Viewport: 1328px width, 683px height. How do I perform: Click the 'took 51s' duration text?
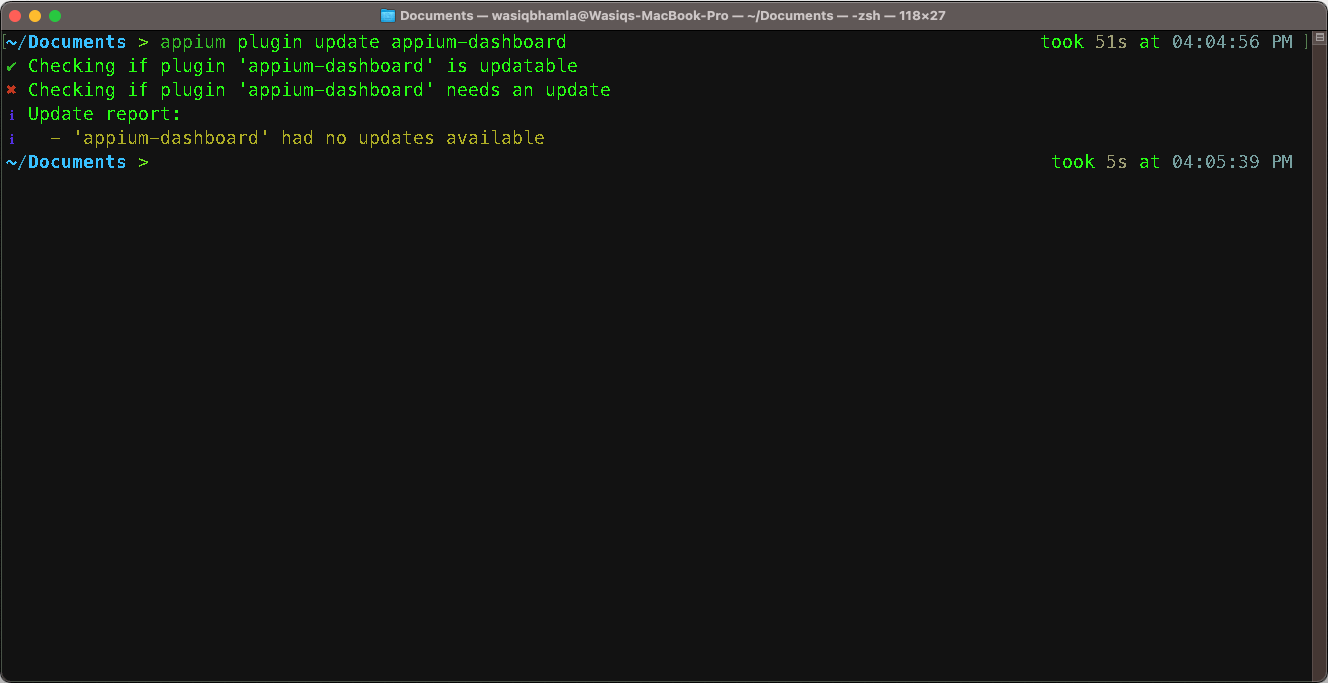pyautogui.click(x=1085, y=41)
